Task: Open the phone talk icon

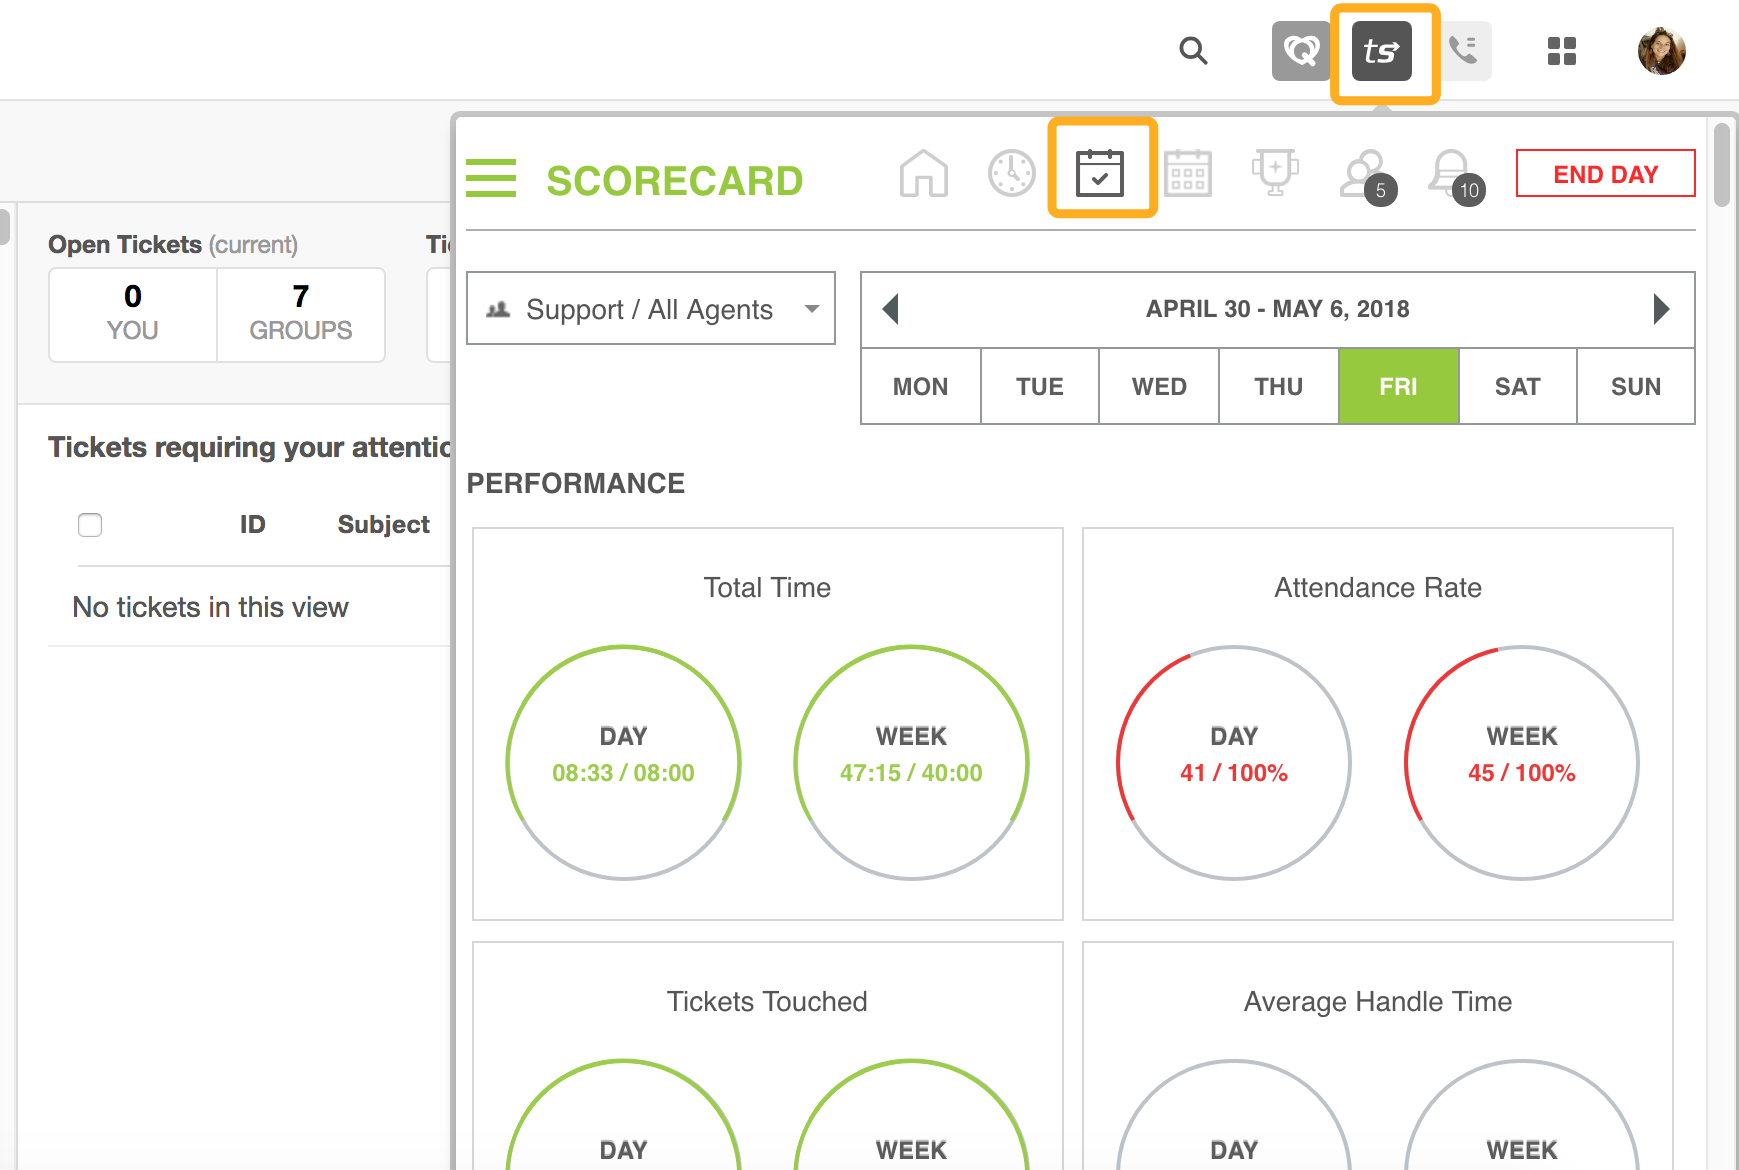Action: pyautogui.click(x=1463, y=51)
